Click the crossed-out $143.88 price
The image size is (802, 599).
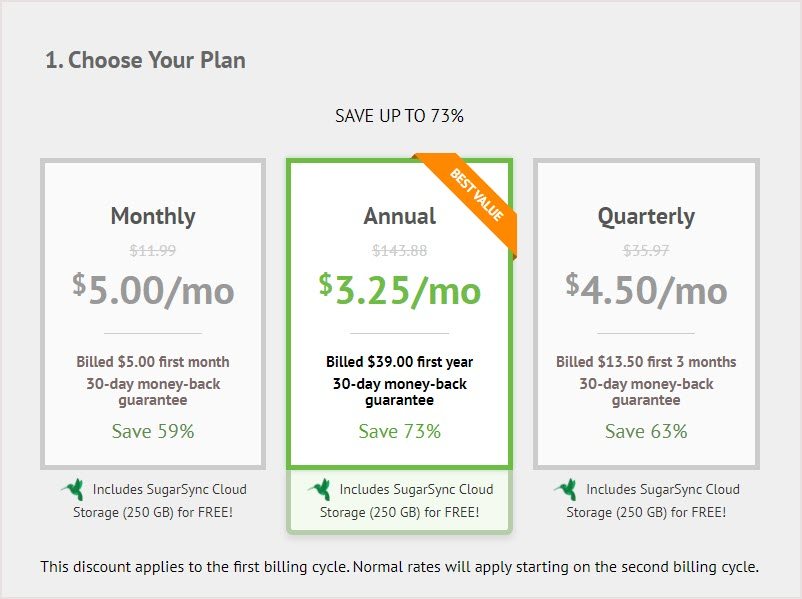399,250
